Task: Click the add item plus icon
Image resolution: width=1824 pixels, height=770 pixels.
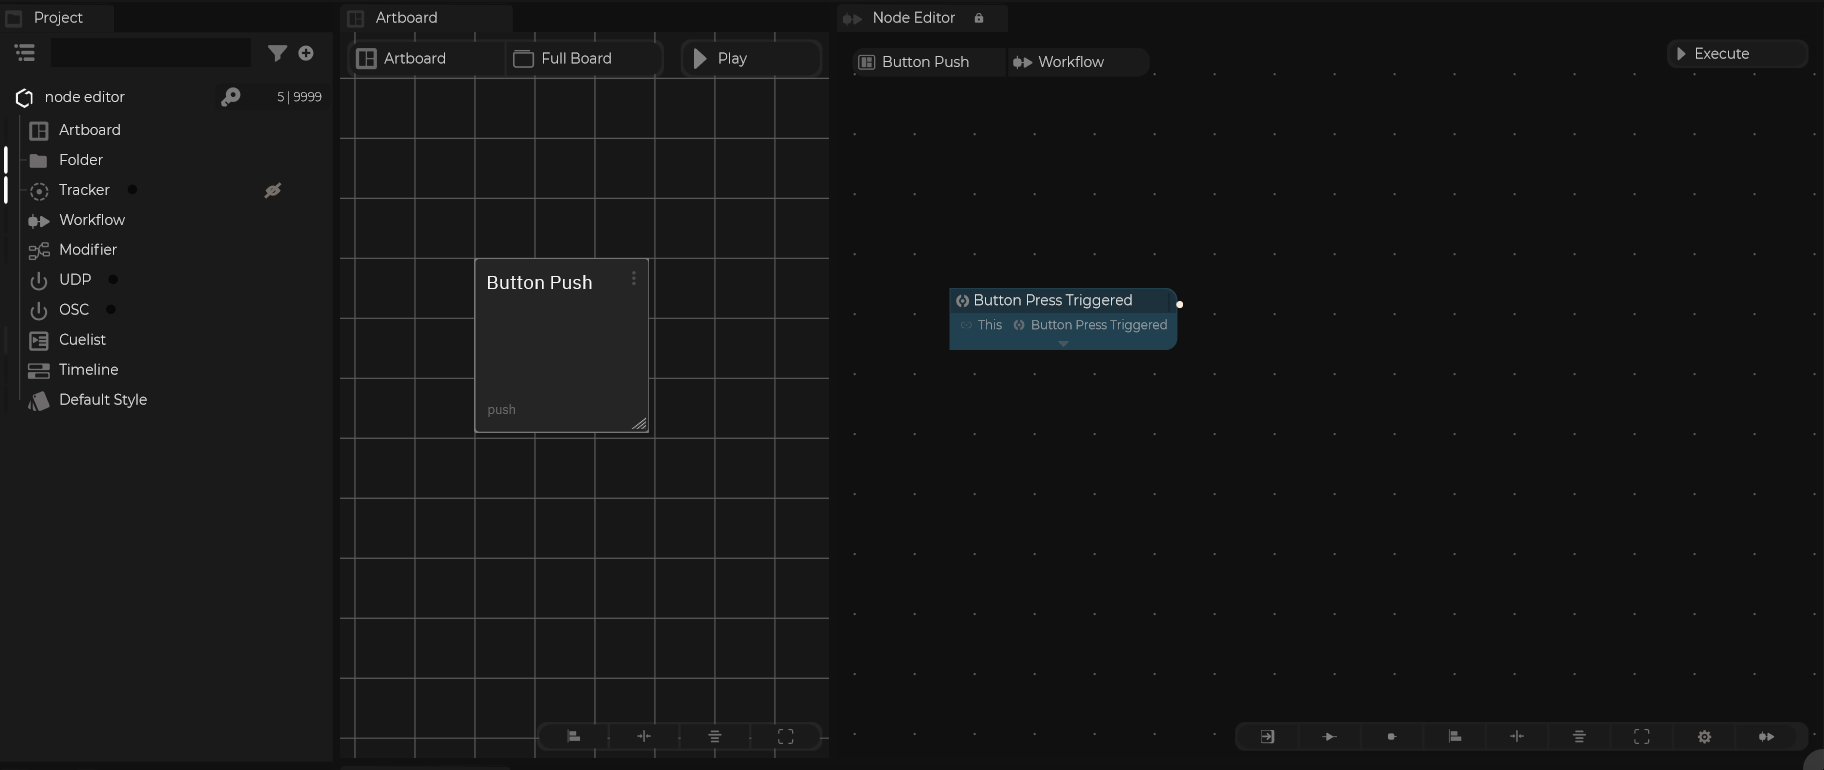Action: tap(306, 53)
